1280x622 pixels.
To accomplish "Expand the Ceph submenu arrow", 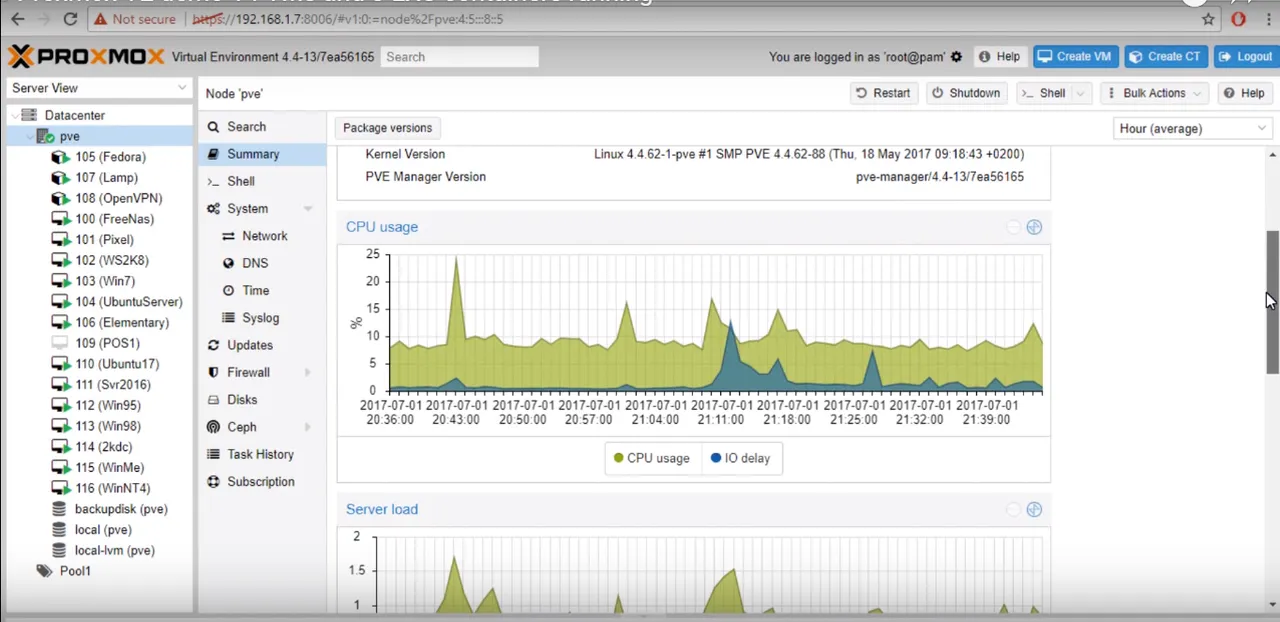I will click(308, 427).
